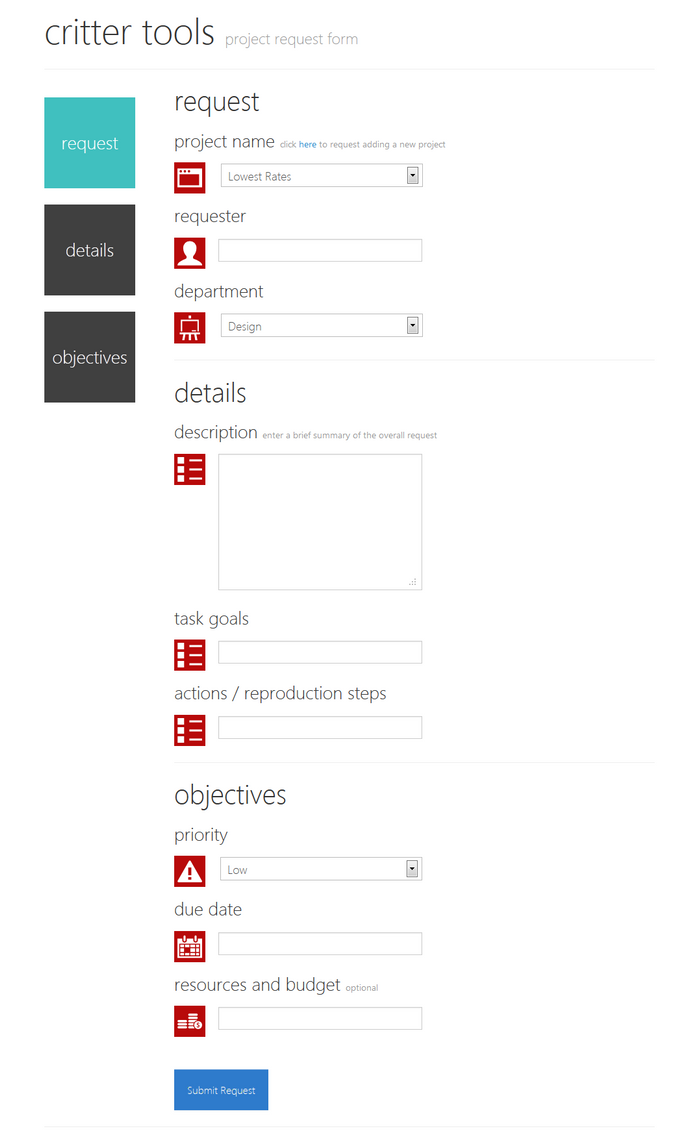This screenshot has height=1144, width=698.
Task: Click inside the description text area
Action: (x=320, y=522)
